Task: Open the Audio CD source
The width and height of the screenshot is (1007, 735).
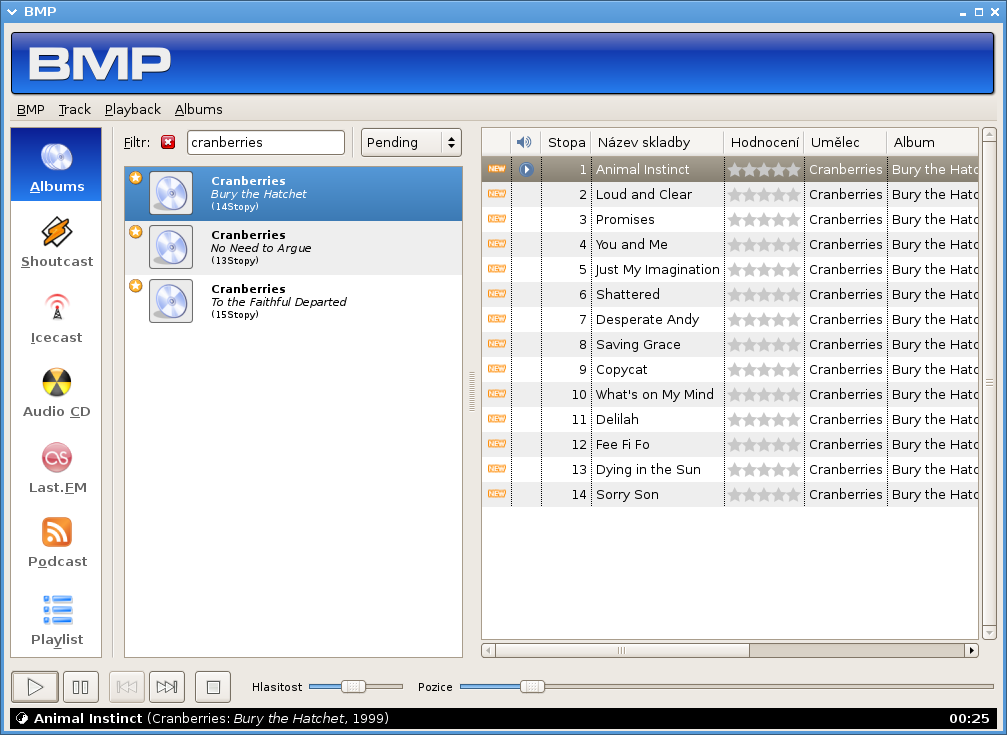Action: tap(57, 392)
